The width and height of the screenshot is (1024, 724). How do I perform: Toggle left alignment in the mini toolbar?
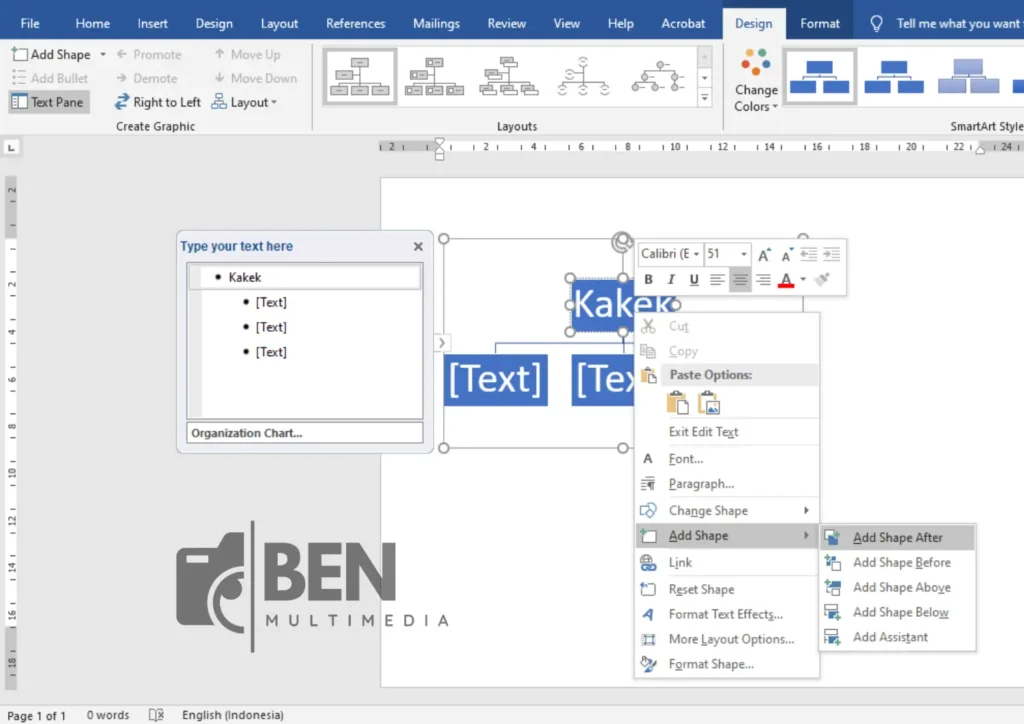tap(718, 279)
